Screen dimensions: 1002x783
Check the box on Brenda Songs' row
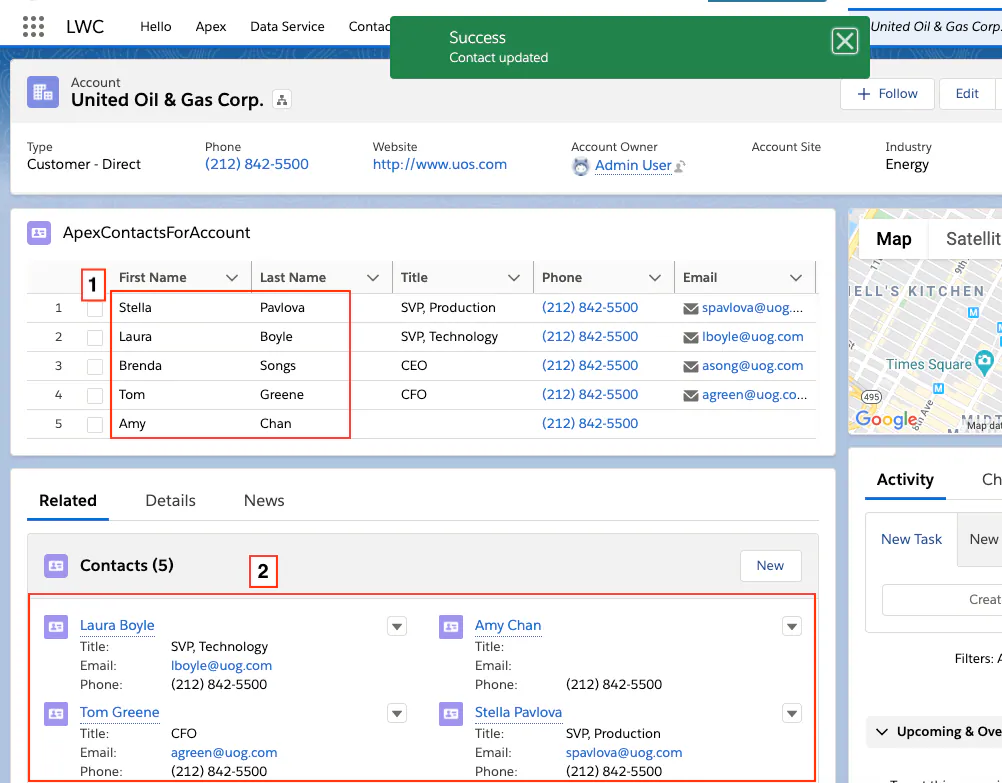93,365
